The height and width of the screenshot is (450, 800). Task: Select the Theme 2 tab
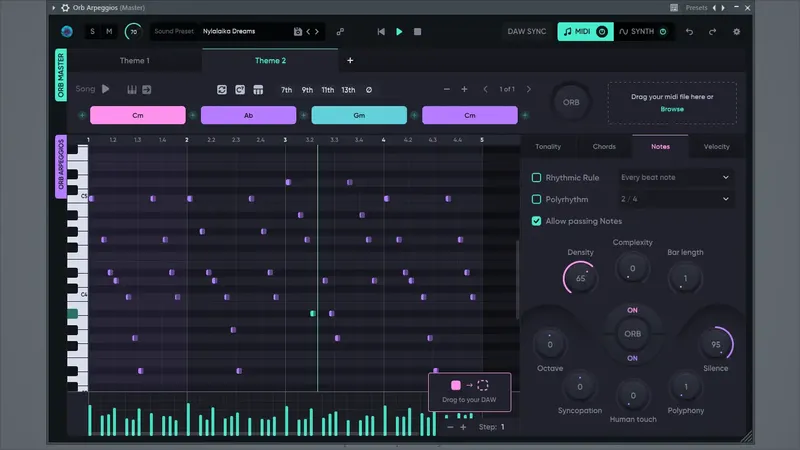click(270, 60)
